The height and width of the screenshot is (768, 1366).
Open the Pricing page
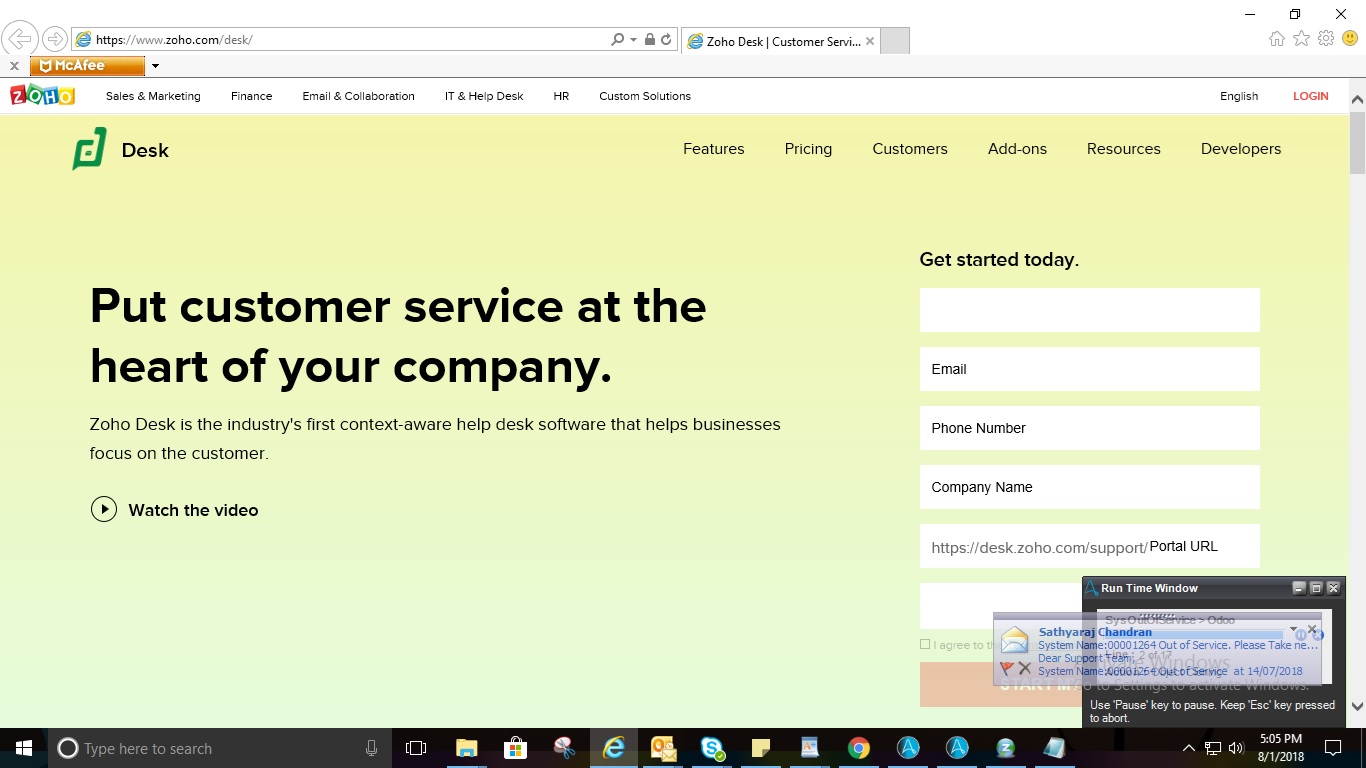coord(808,149)
